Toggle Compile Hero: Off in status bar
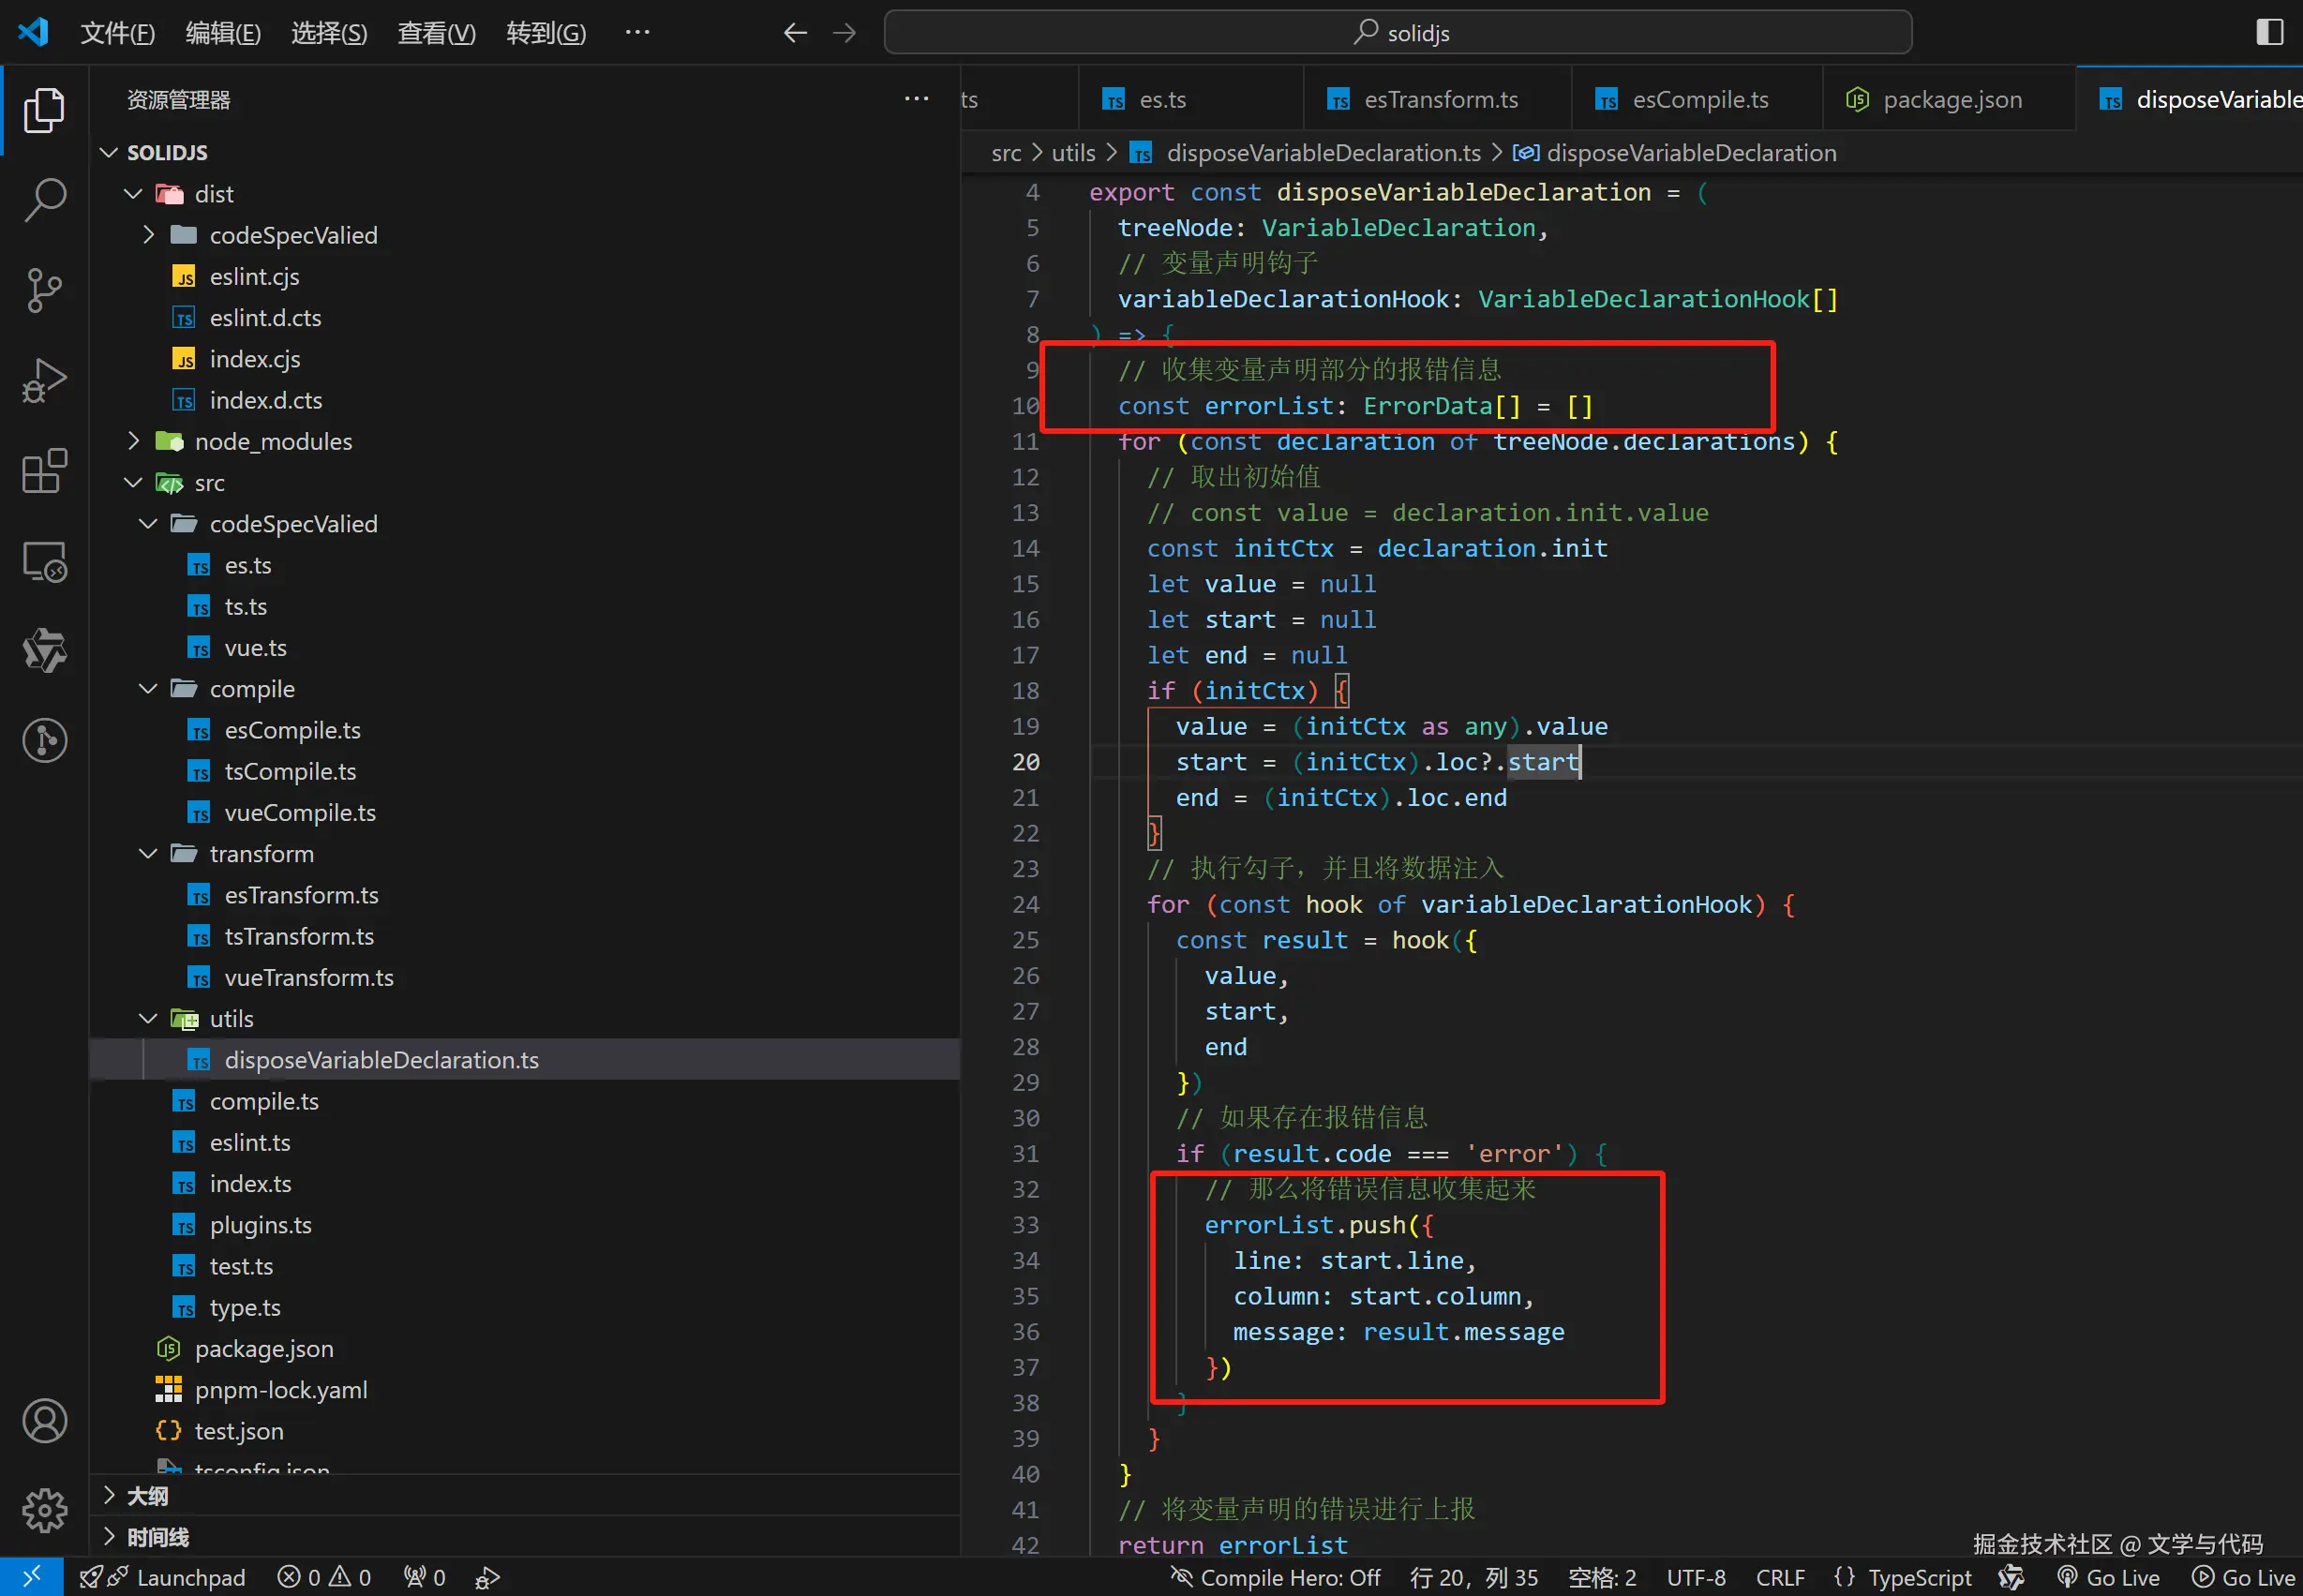The width and height of the screenshot is (2303, 1596). point(1276,1577)
